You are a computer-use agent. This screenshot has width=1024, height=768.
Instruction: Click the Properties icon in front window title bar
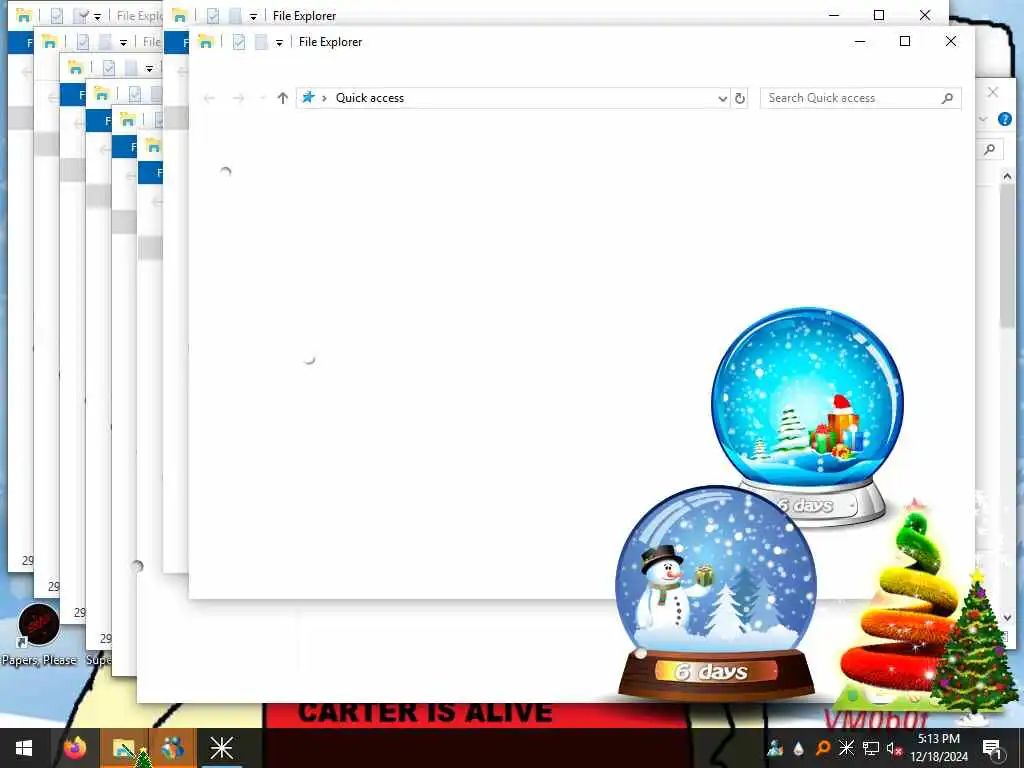239,42
